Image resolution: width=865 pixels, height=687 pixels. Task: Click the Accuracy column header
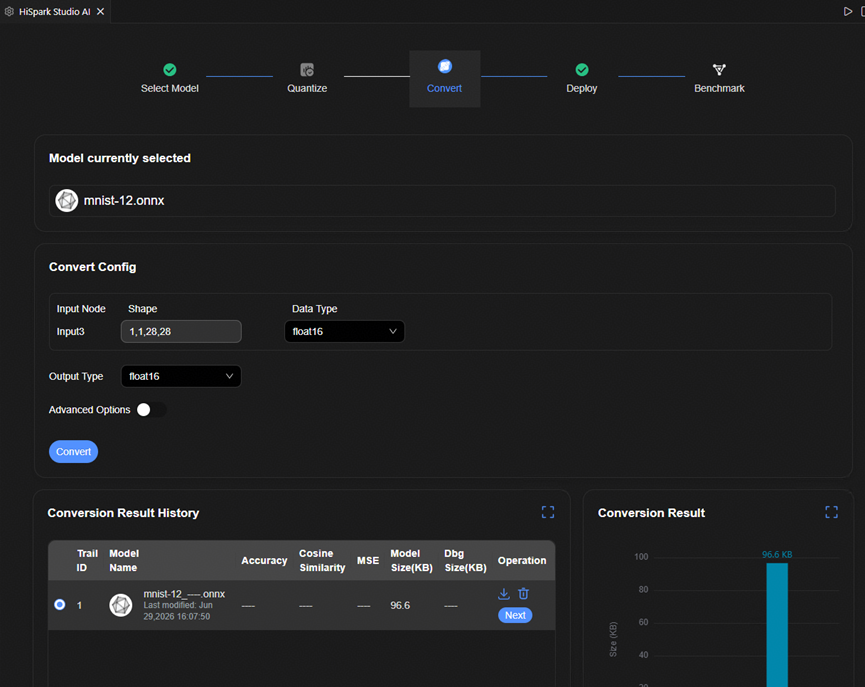coord(264,561)
